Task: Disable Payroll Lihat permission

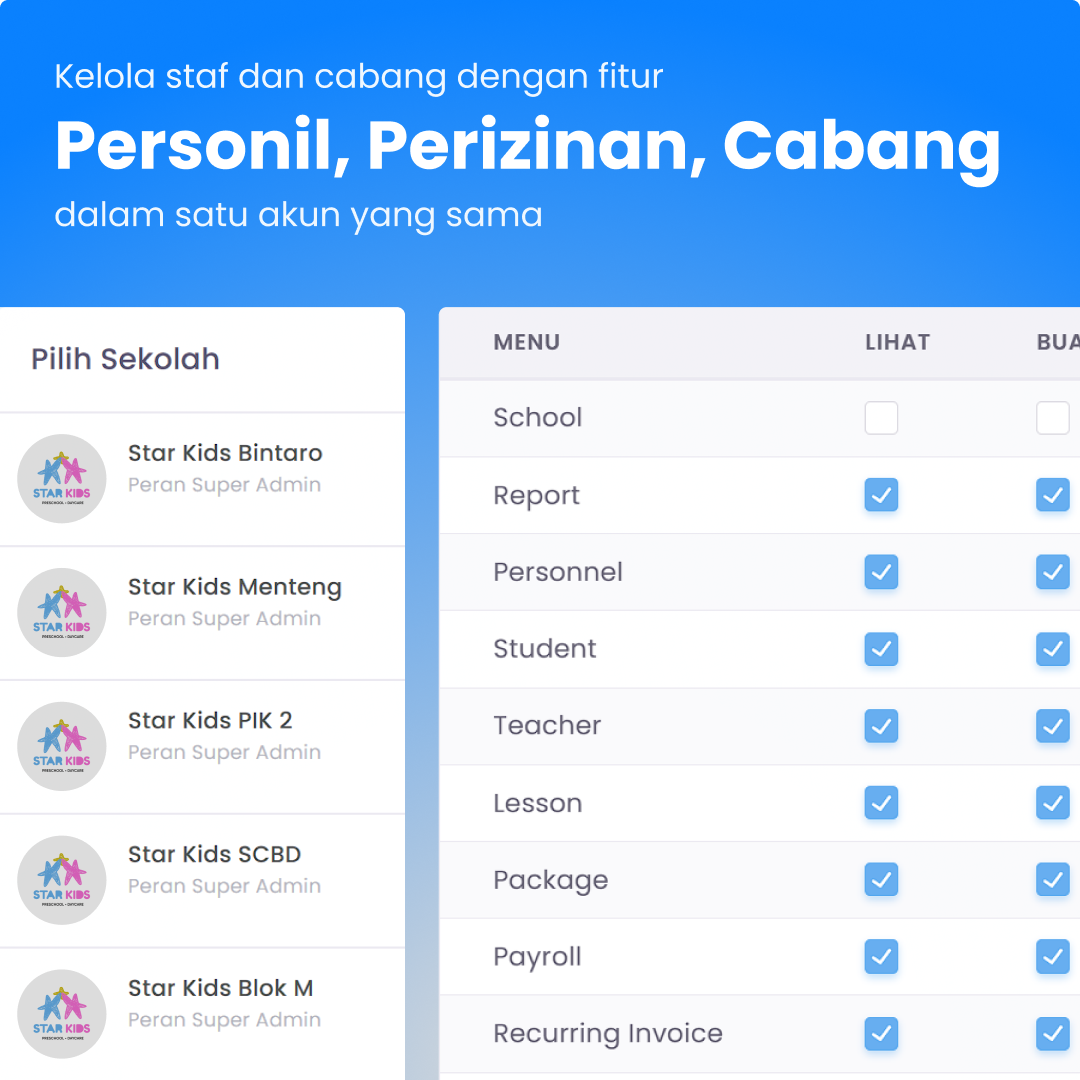Action: [x=881, y=957]
